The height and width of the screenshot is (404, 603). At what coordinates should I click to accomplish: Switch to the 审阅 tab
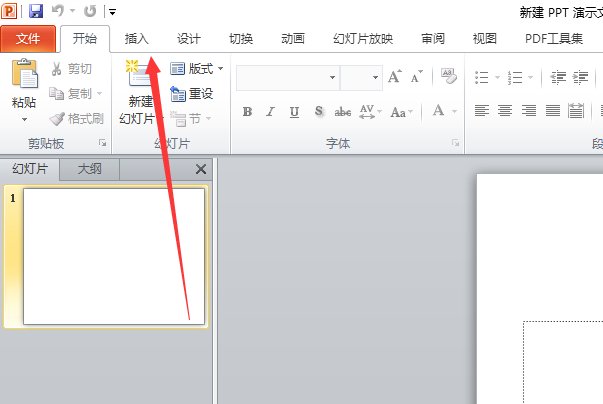(433, 38)
